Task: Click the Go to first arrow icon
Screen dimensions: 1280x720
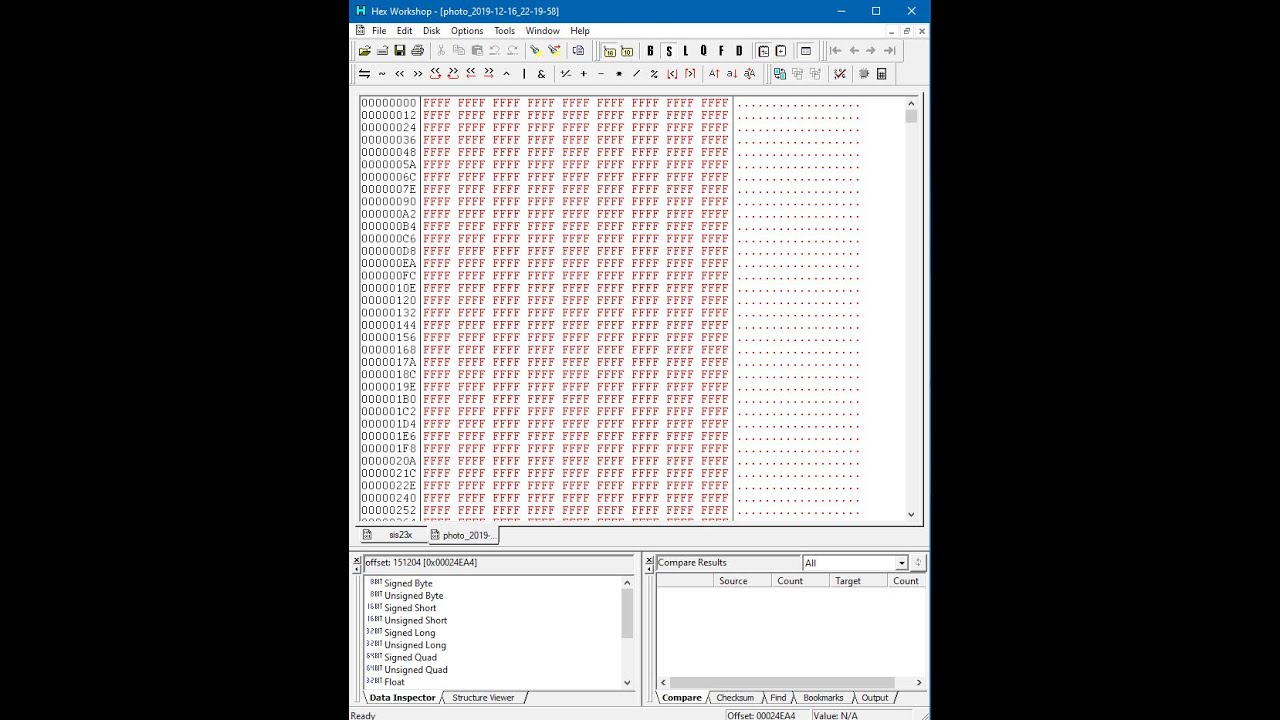Action: [836, 51]
